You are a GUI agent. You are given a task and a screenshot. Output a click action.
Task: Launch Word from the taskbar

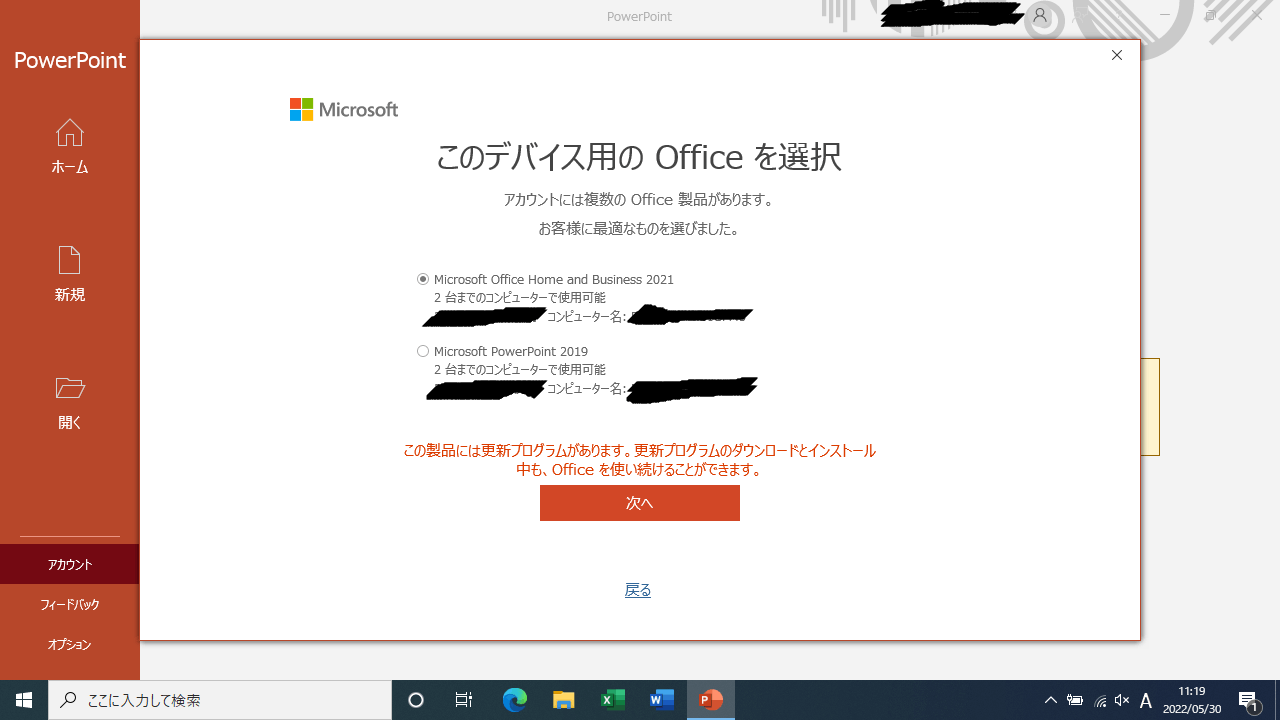(x=661, y=700)
